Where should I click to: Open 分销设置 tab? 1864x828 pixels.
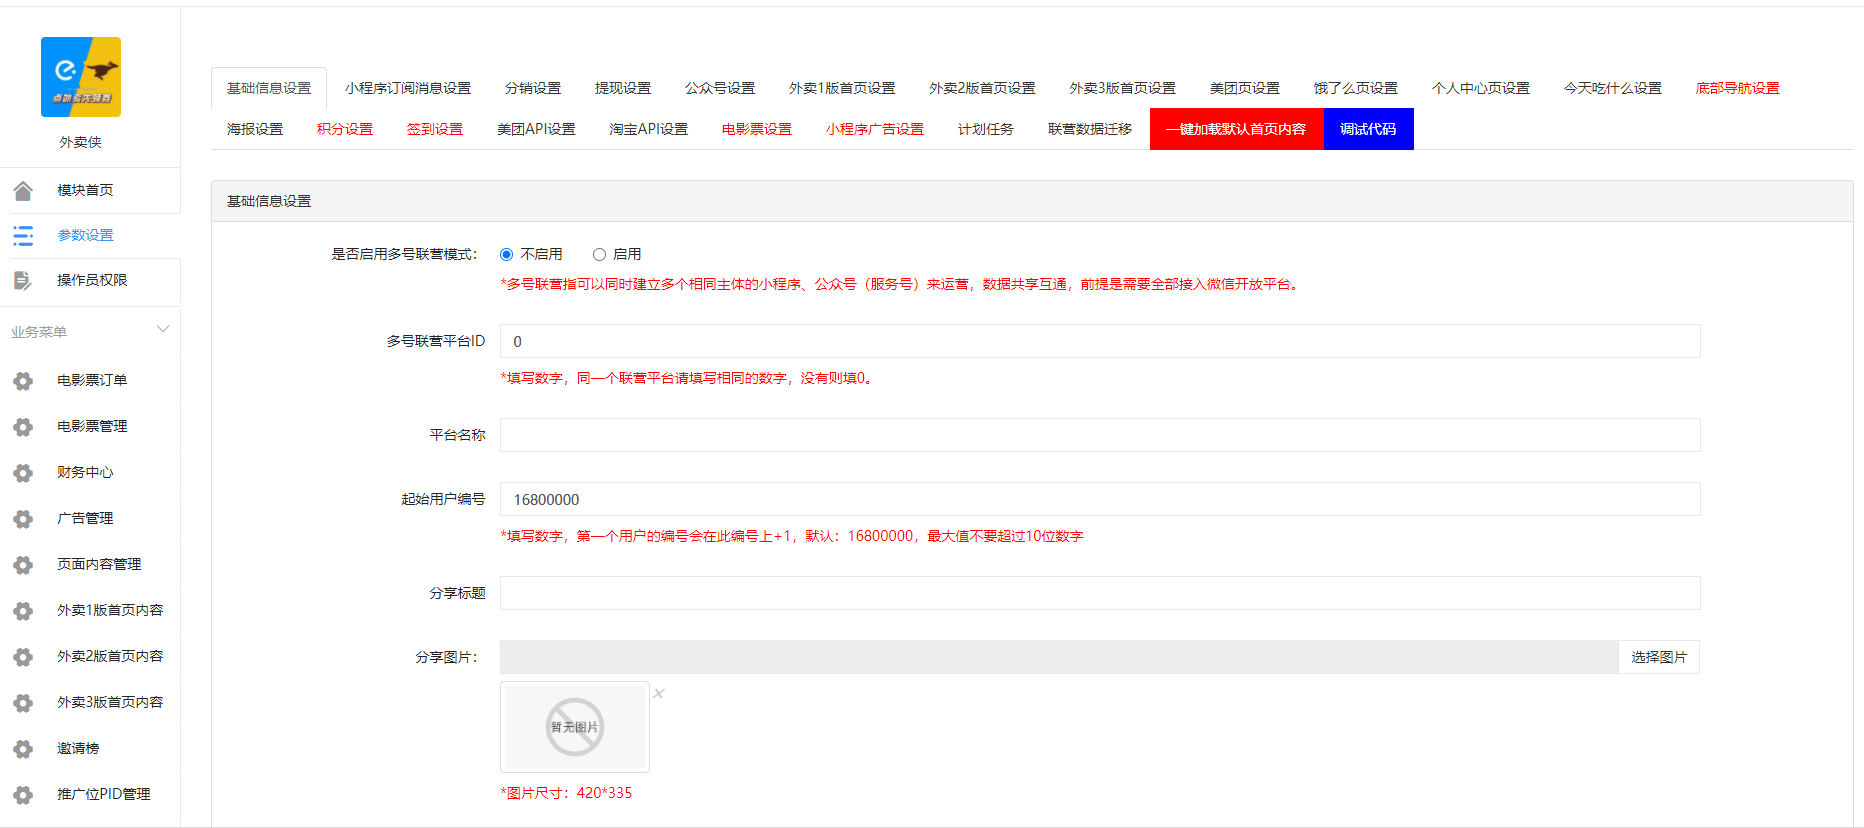tap(533, 88)
